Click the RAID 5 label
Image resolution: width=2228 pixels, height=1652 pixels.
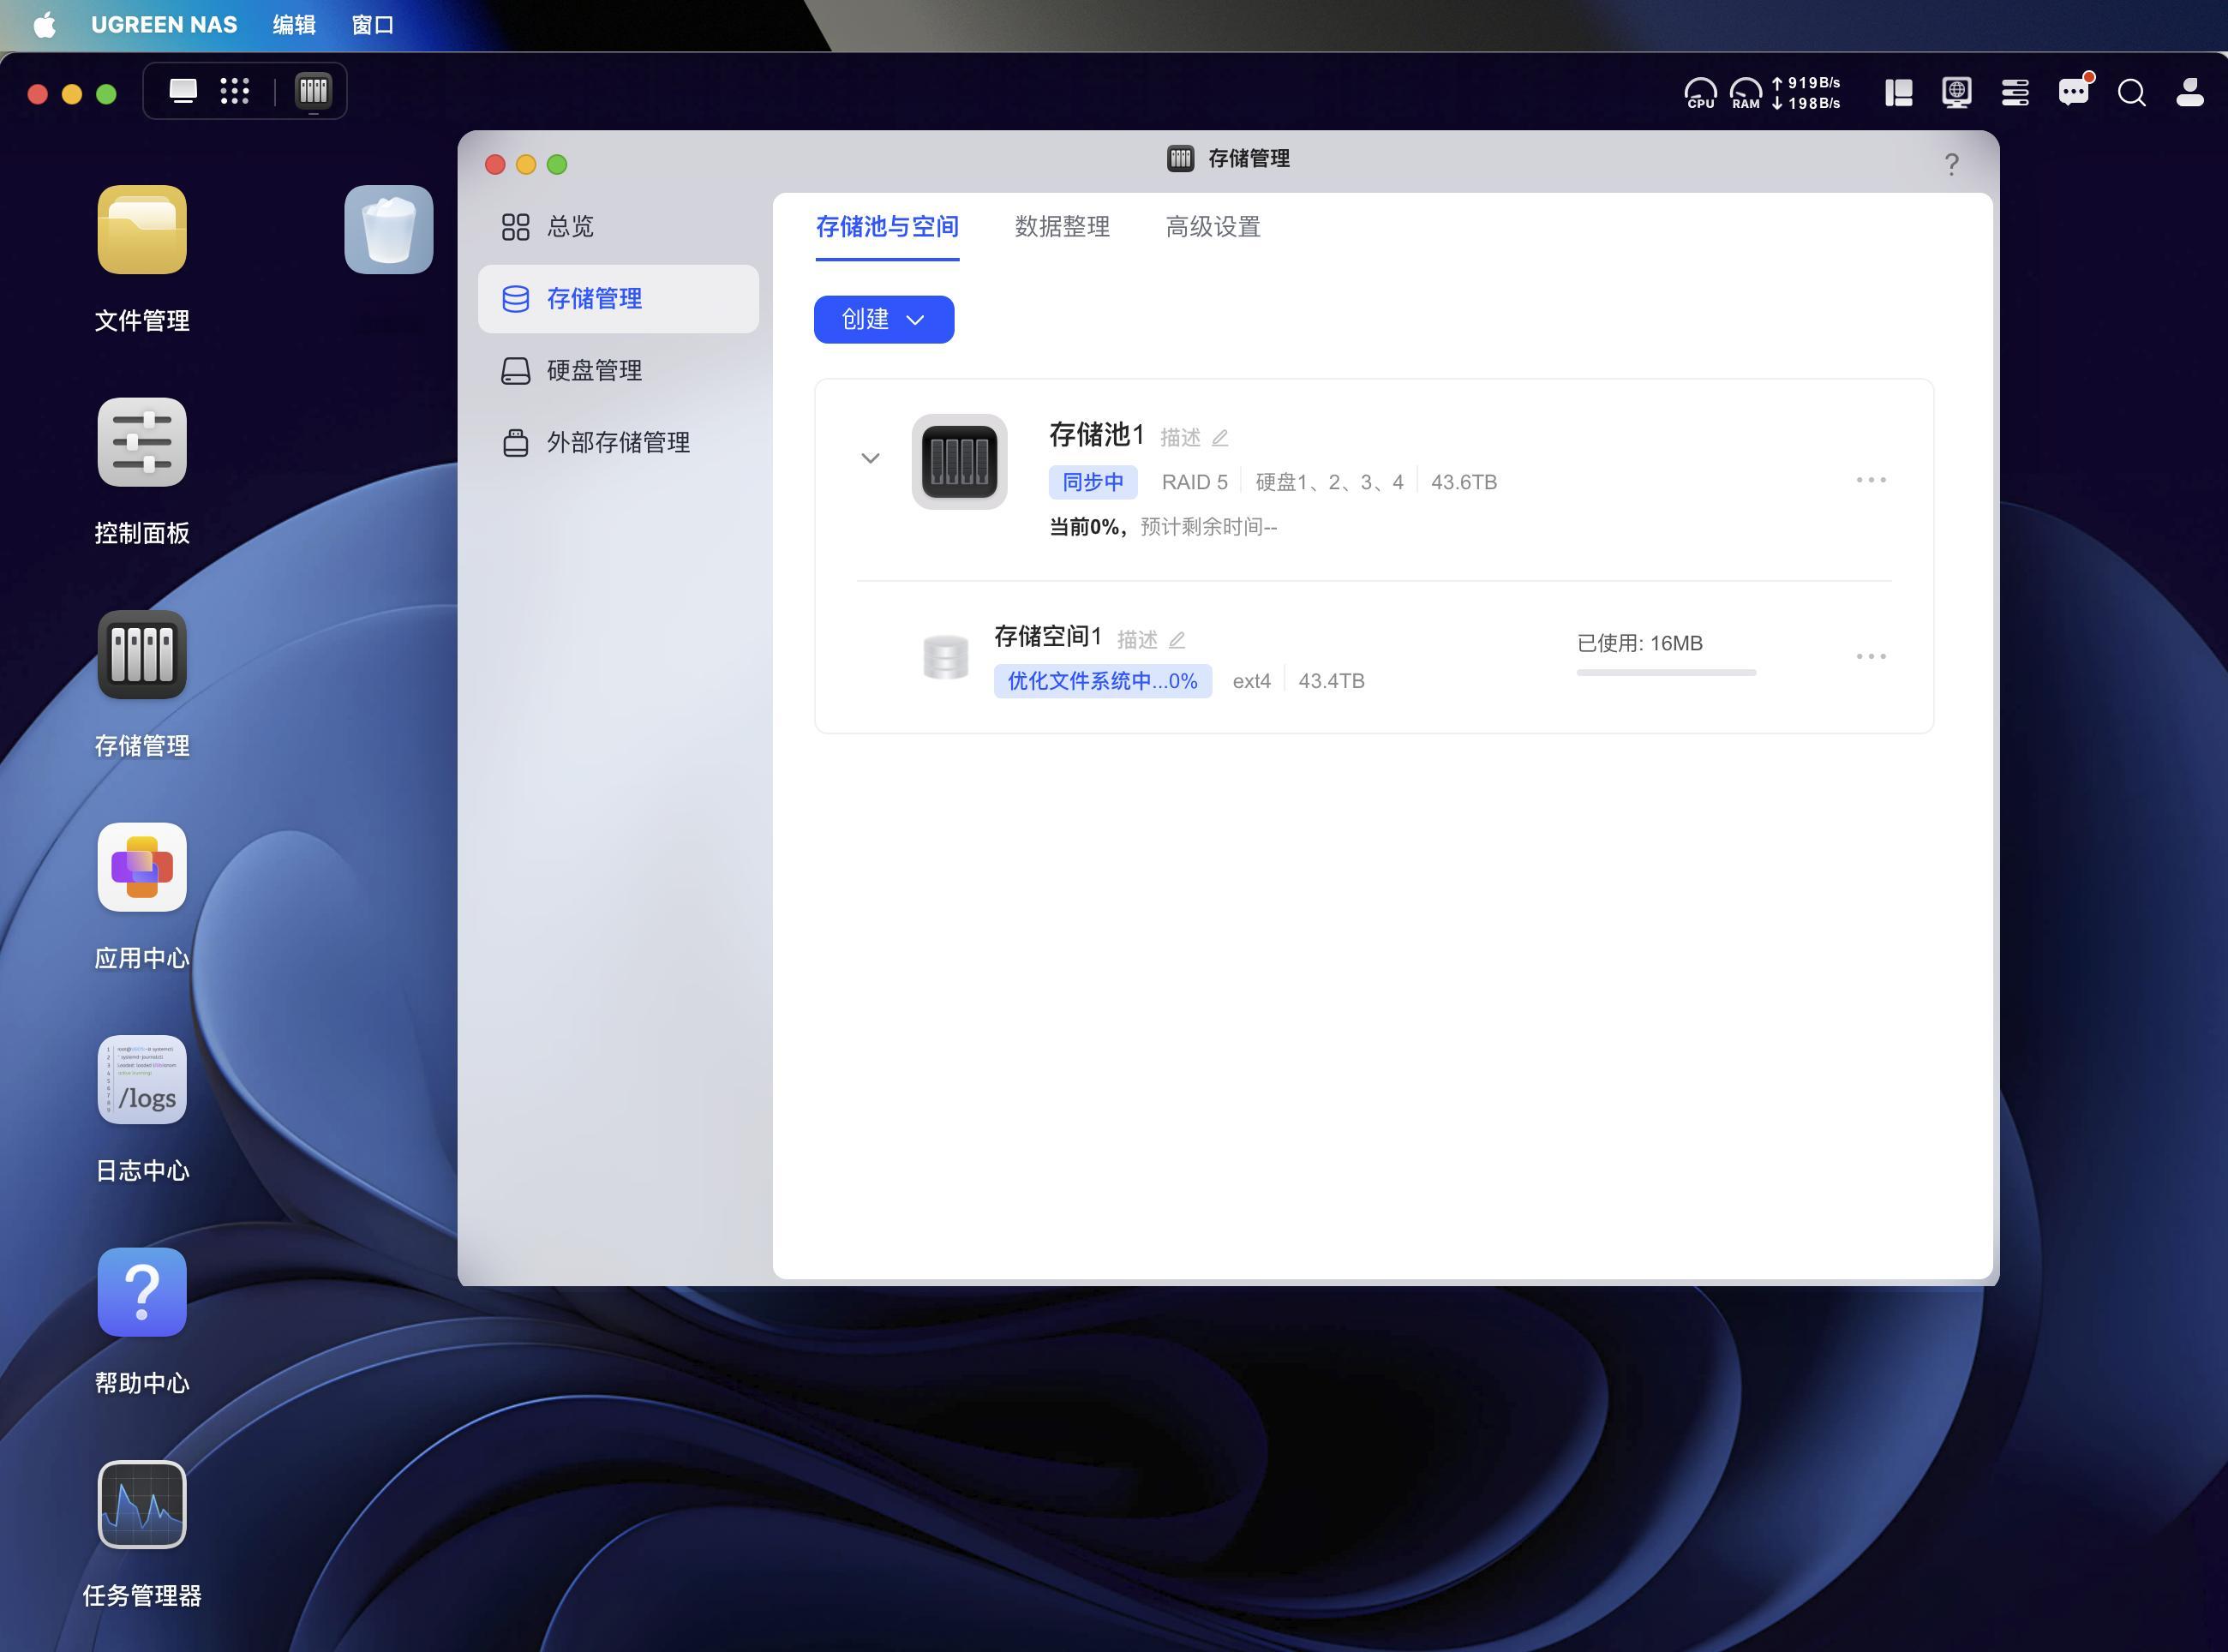(x=1195, y=482)
